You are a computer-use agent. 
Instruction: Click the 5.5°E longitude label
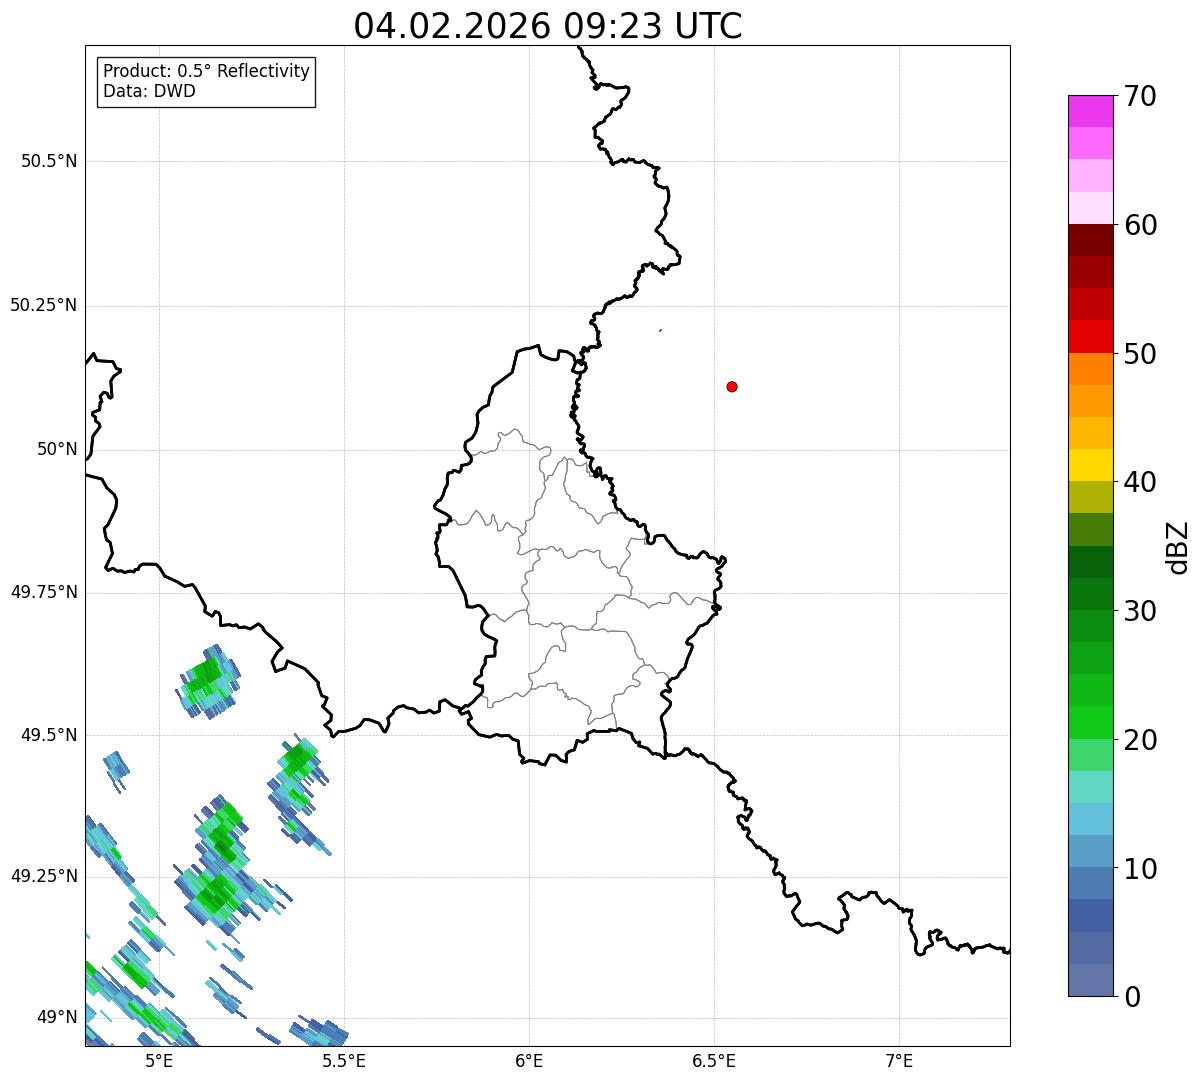344,1060
